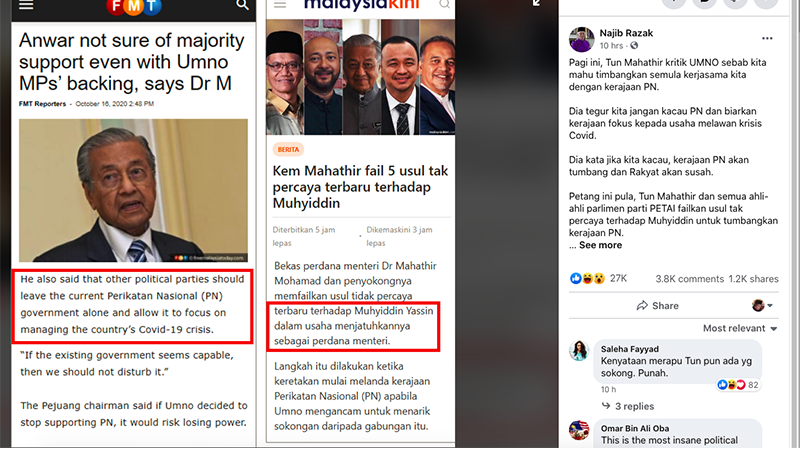Click Saleha Fayyad's commenter name

coord(630,349)
